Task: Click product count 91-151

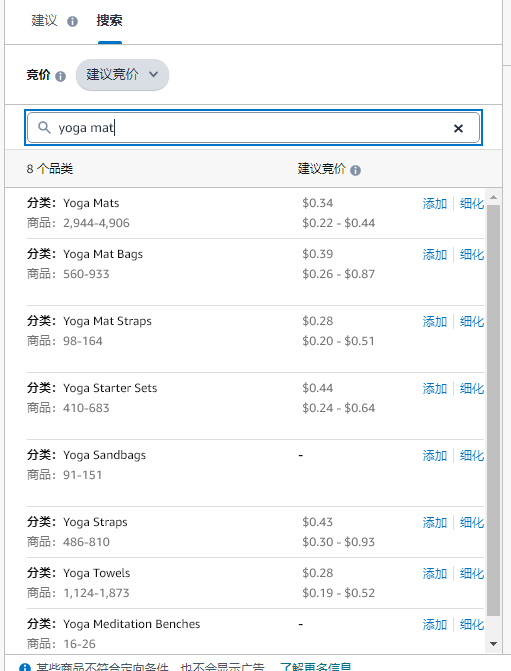Action: point(83,475)
